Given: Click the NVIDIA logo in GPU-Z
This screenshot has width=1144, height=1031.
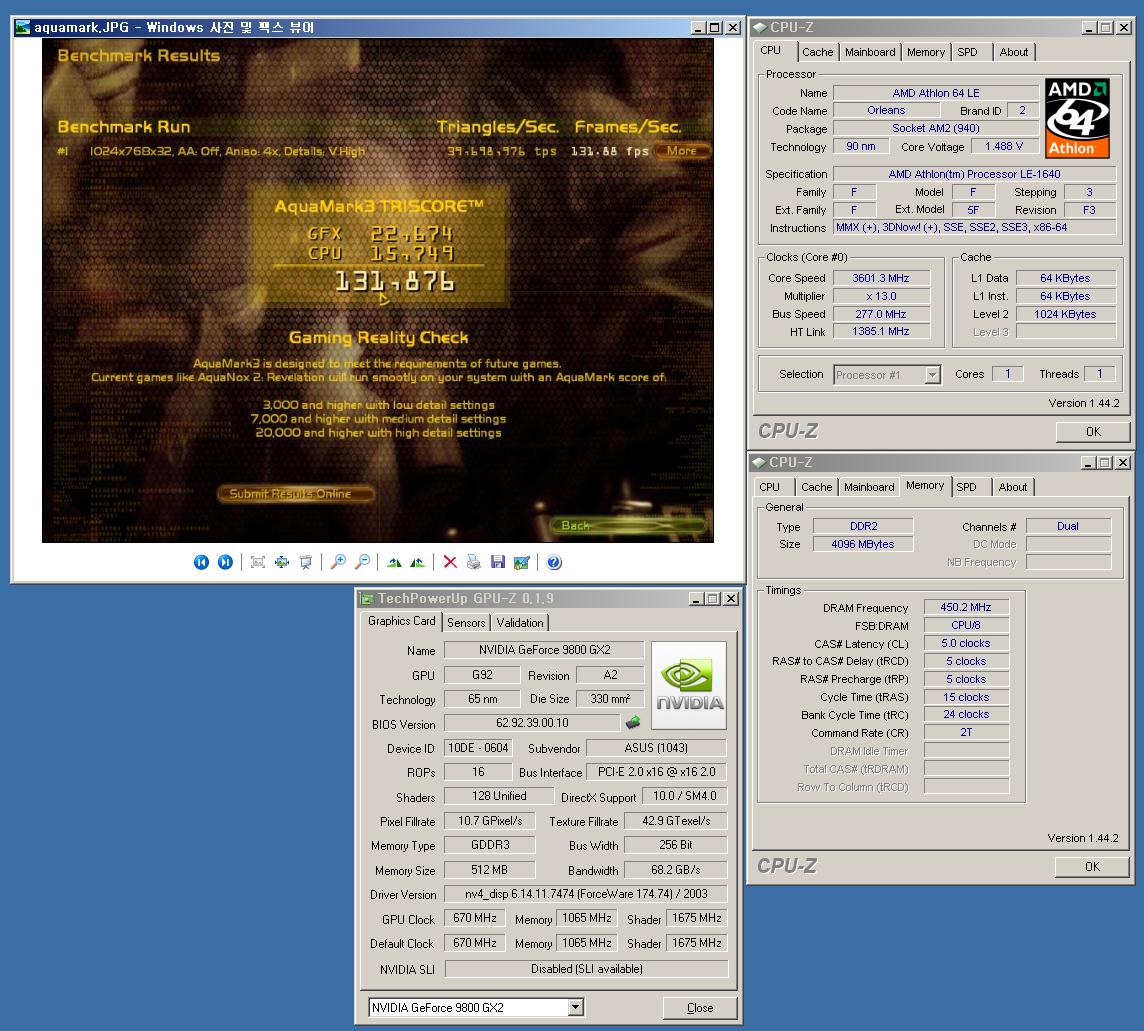Looking at the screenshot, I should 689,685.
